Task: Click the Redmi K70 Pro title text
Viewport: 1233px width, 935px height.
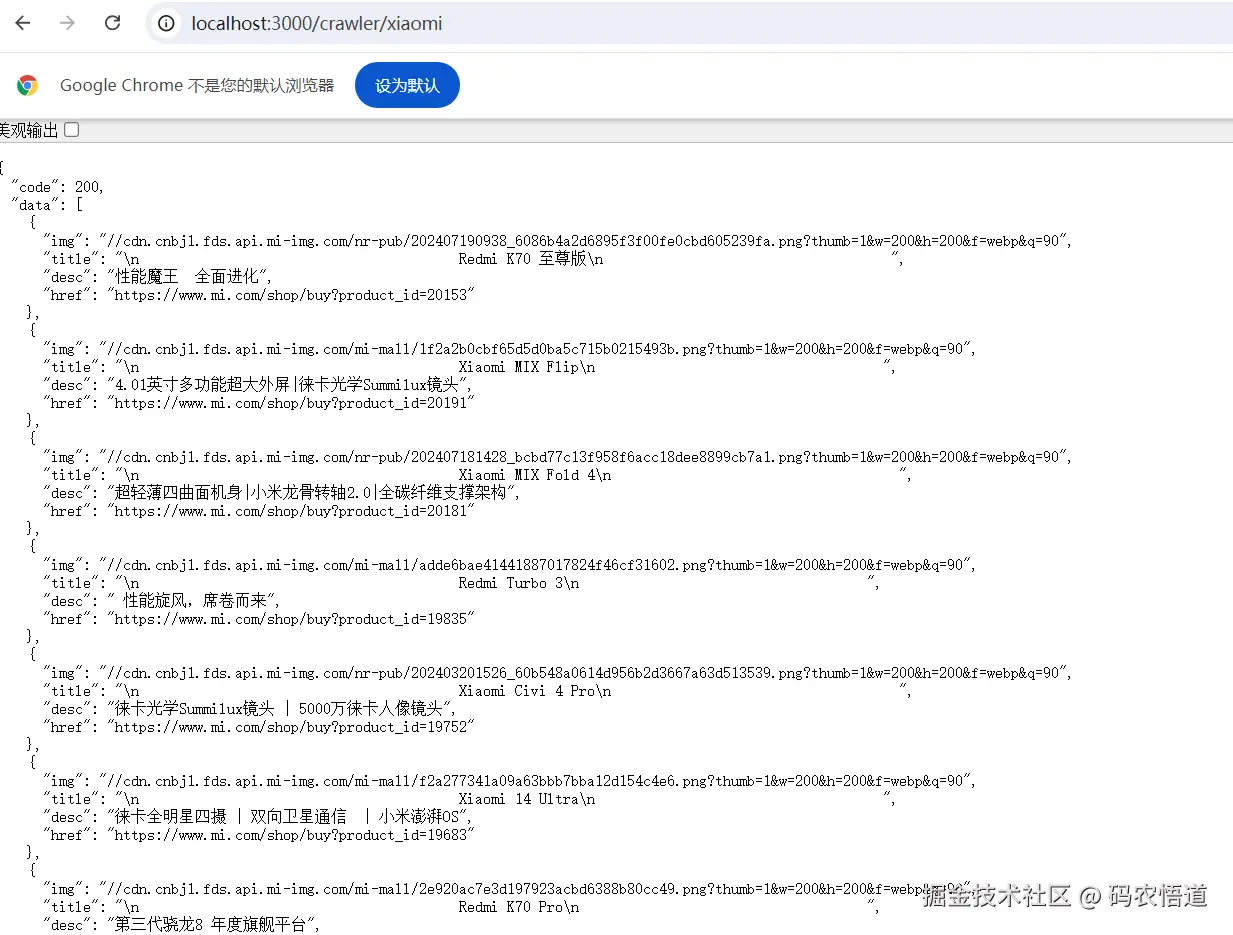Action: pyautogui.click(x=511, y=907)
